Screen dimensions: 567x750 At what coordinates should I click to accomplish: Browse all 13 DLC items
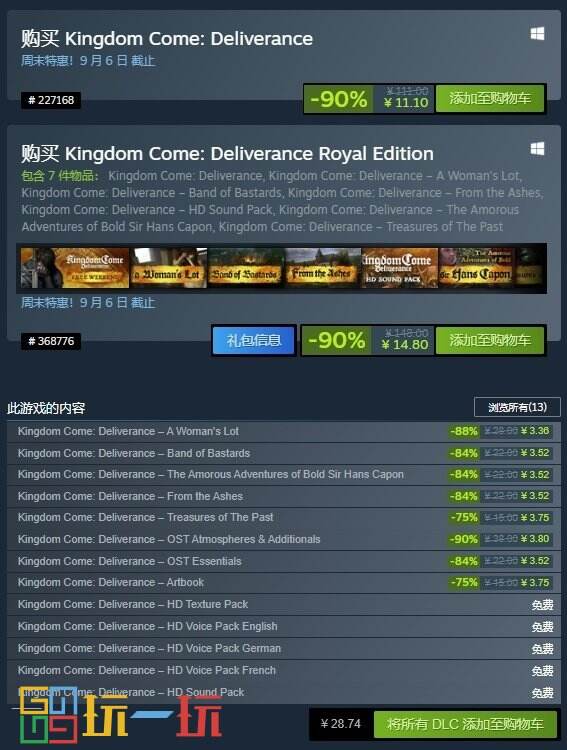click(517, 407)
